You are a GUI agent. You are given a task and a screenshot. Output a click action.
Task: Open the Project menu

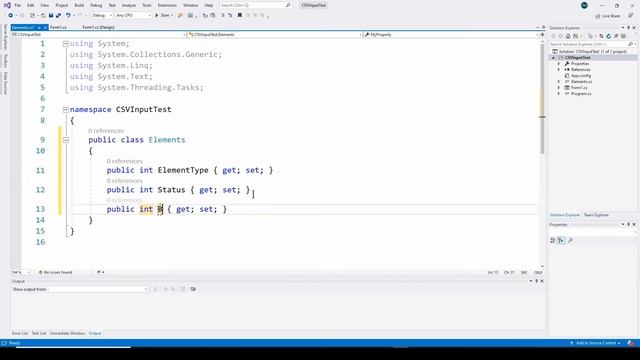pyautogui.click(x=62, y=5)
